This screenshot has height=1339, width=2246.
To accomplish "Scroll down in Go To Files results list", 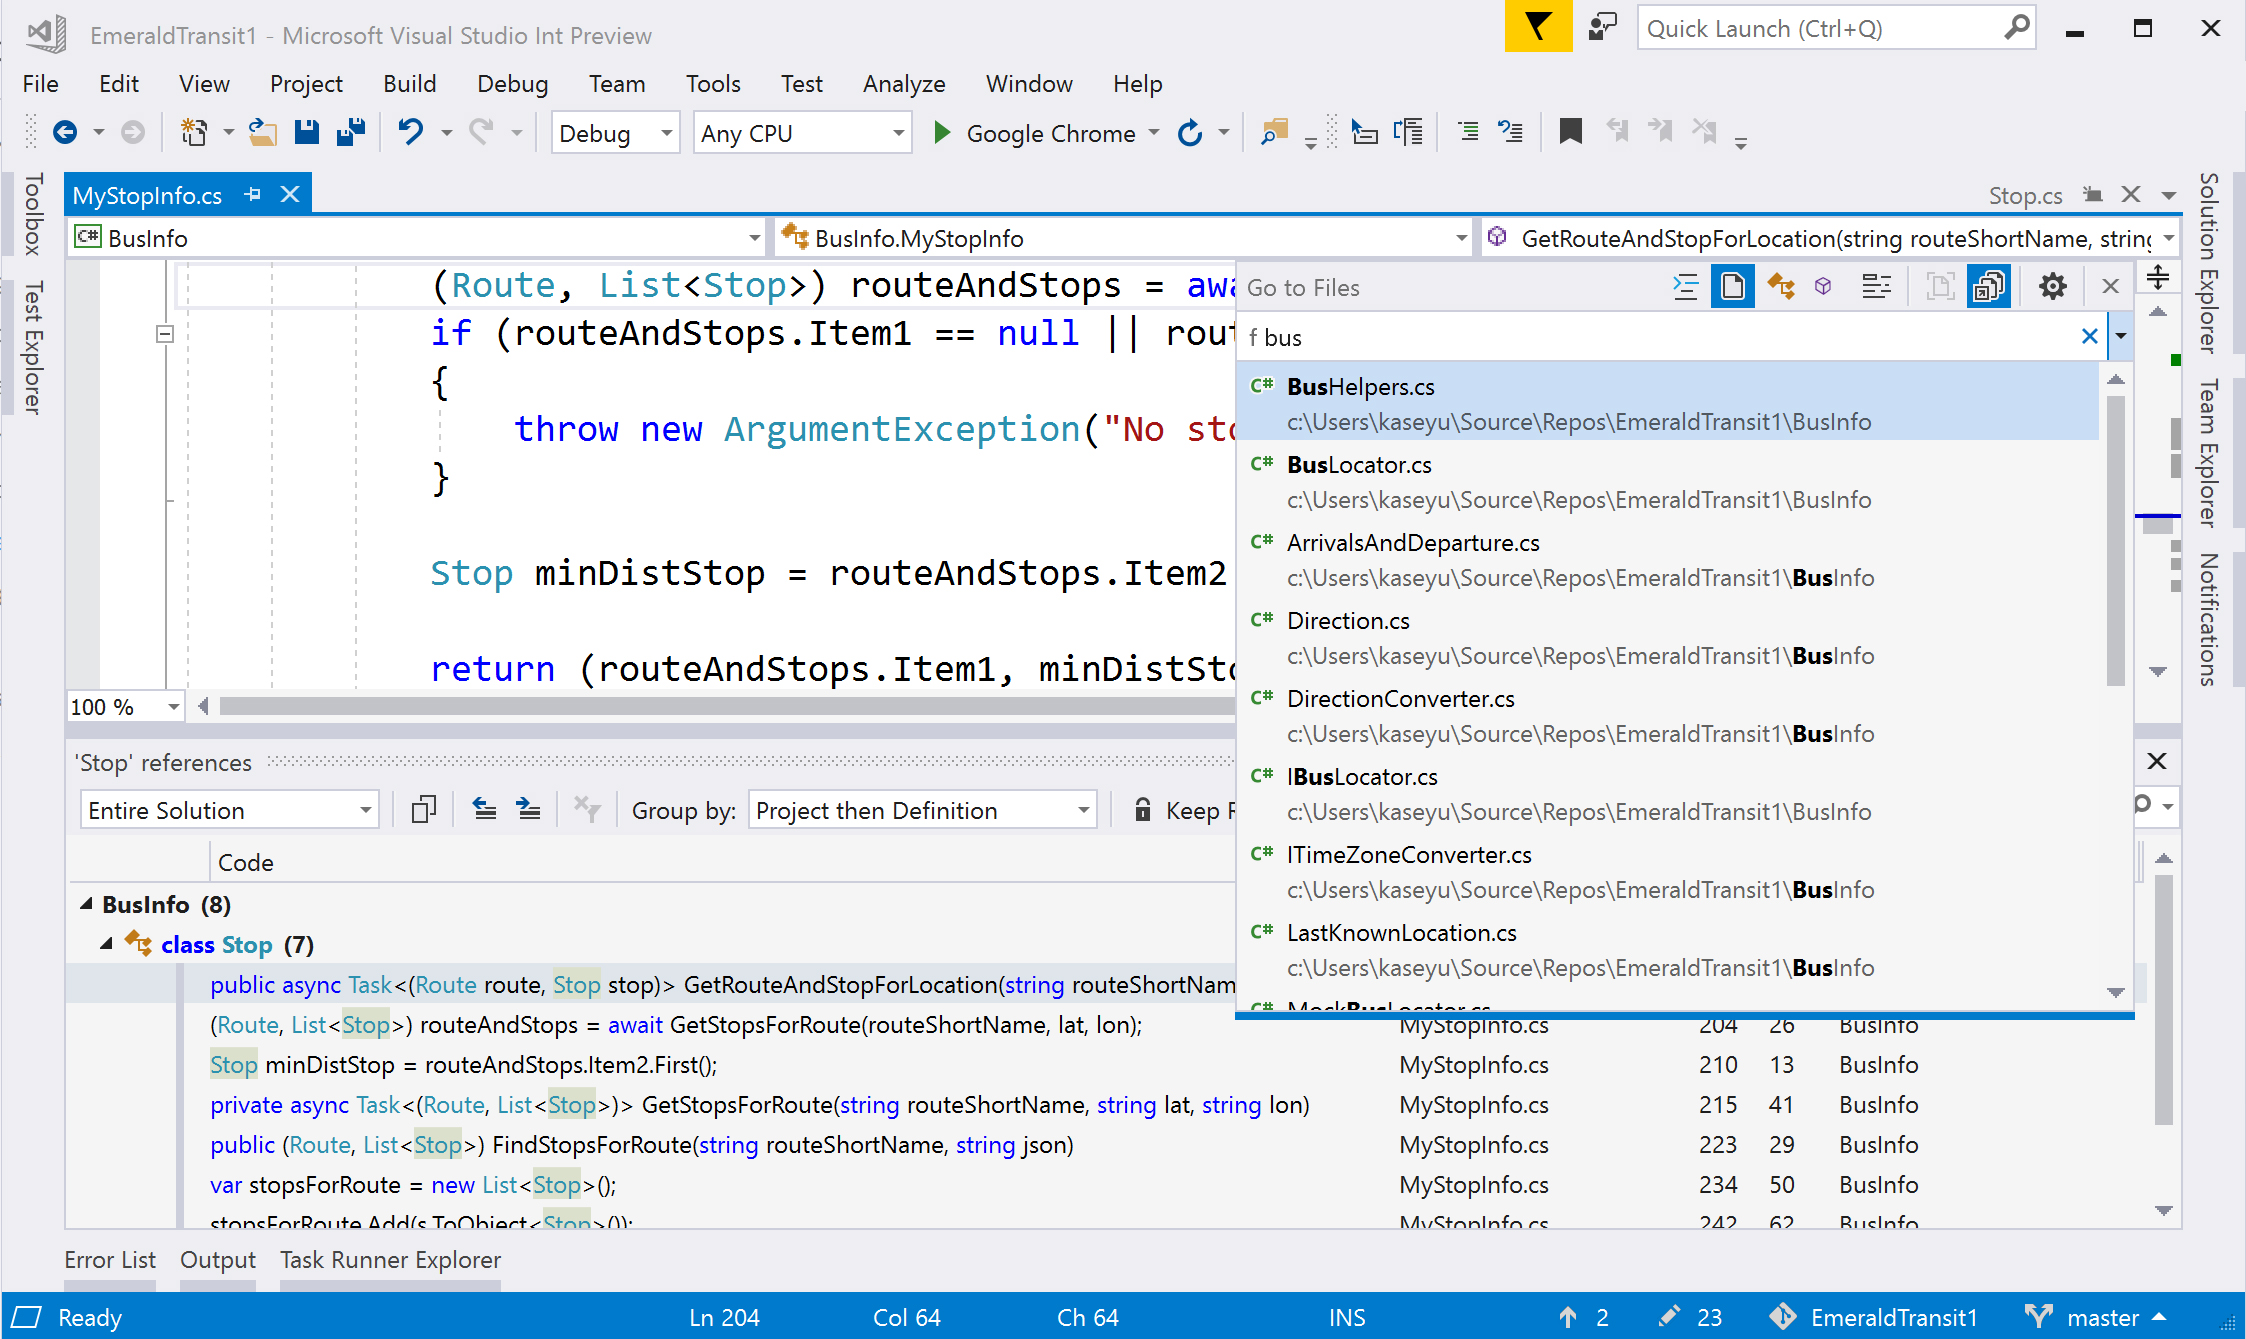I will coord(2114,991).
